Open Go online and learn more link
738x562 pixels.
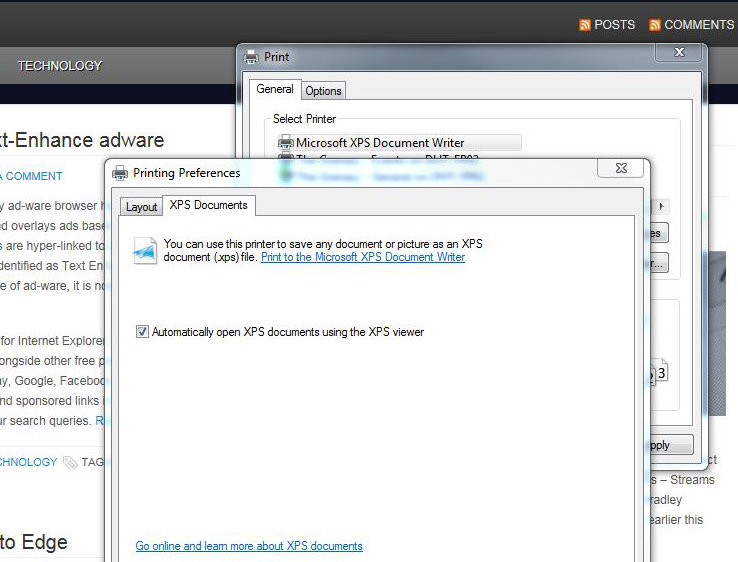tap(249, 546)
